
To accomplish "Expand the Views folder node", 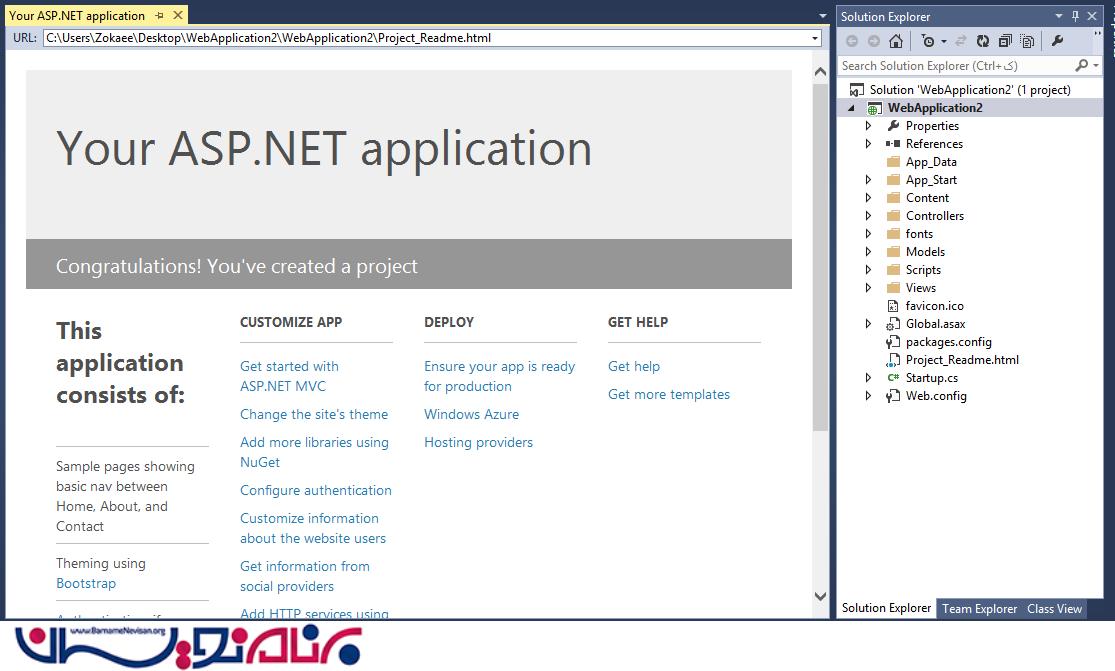I will [x=868, y=288].
